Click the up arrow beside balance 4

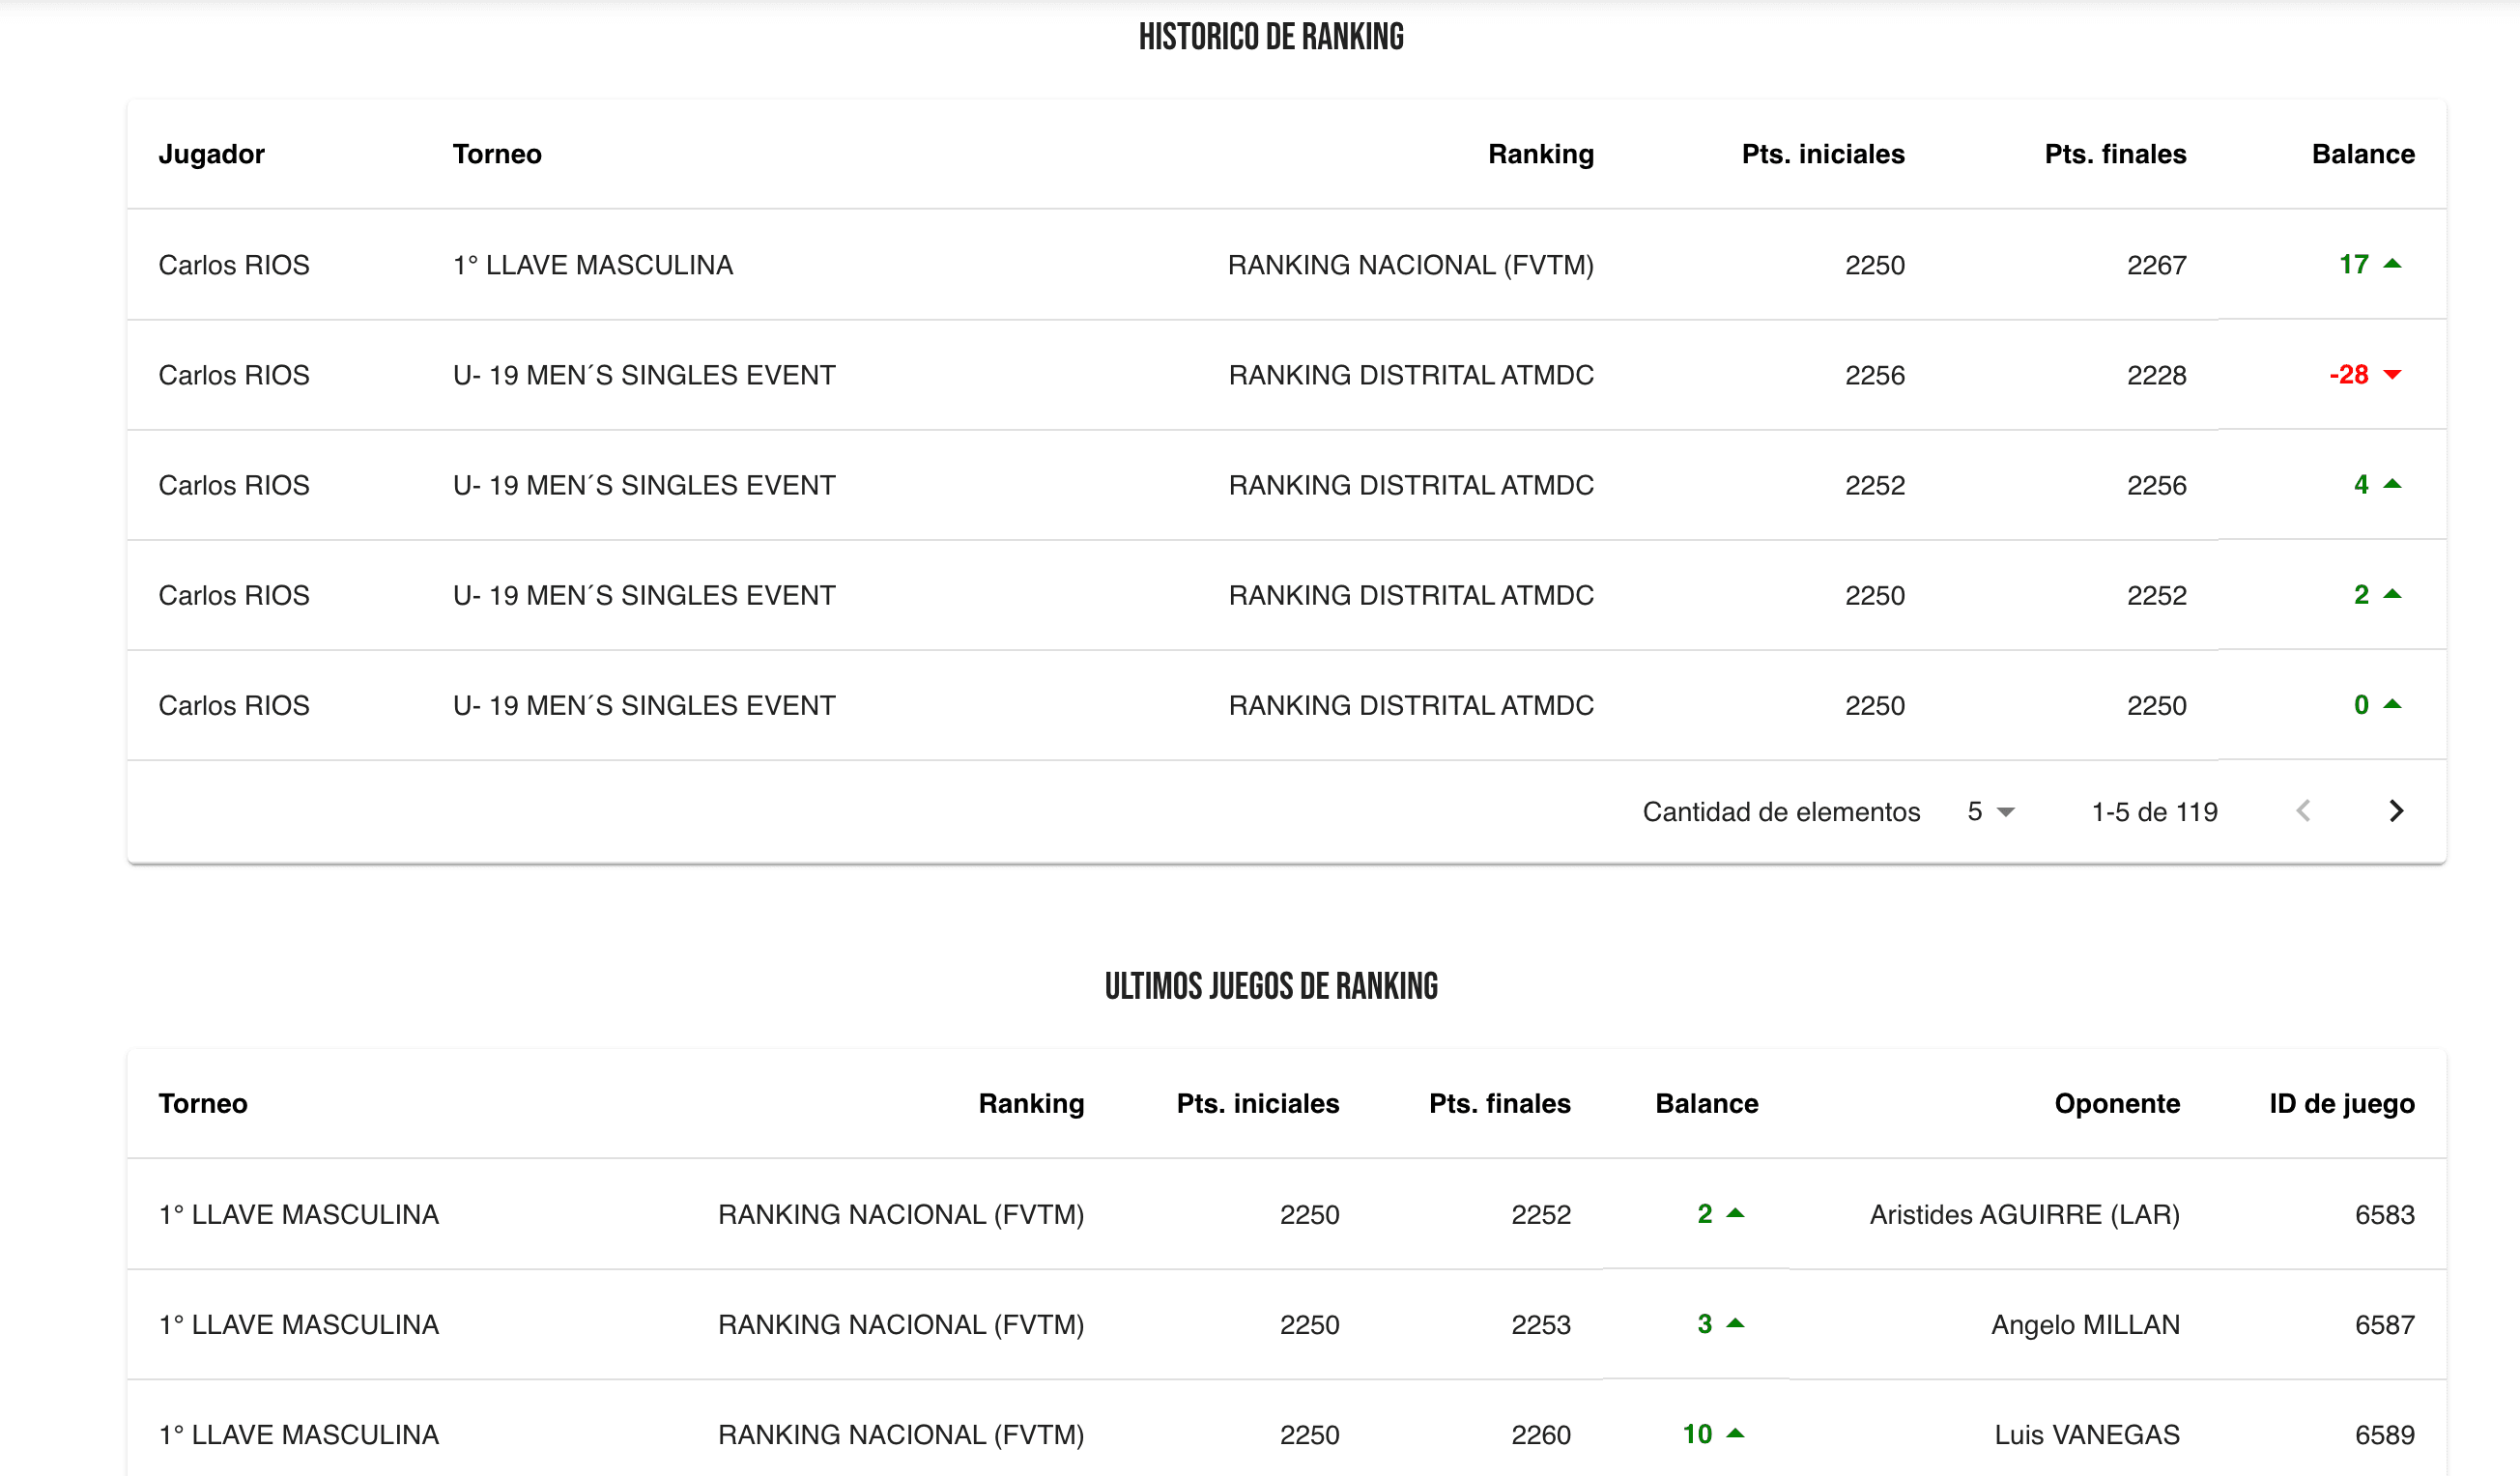coord(2392,484)
